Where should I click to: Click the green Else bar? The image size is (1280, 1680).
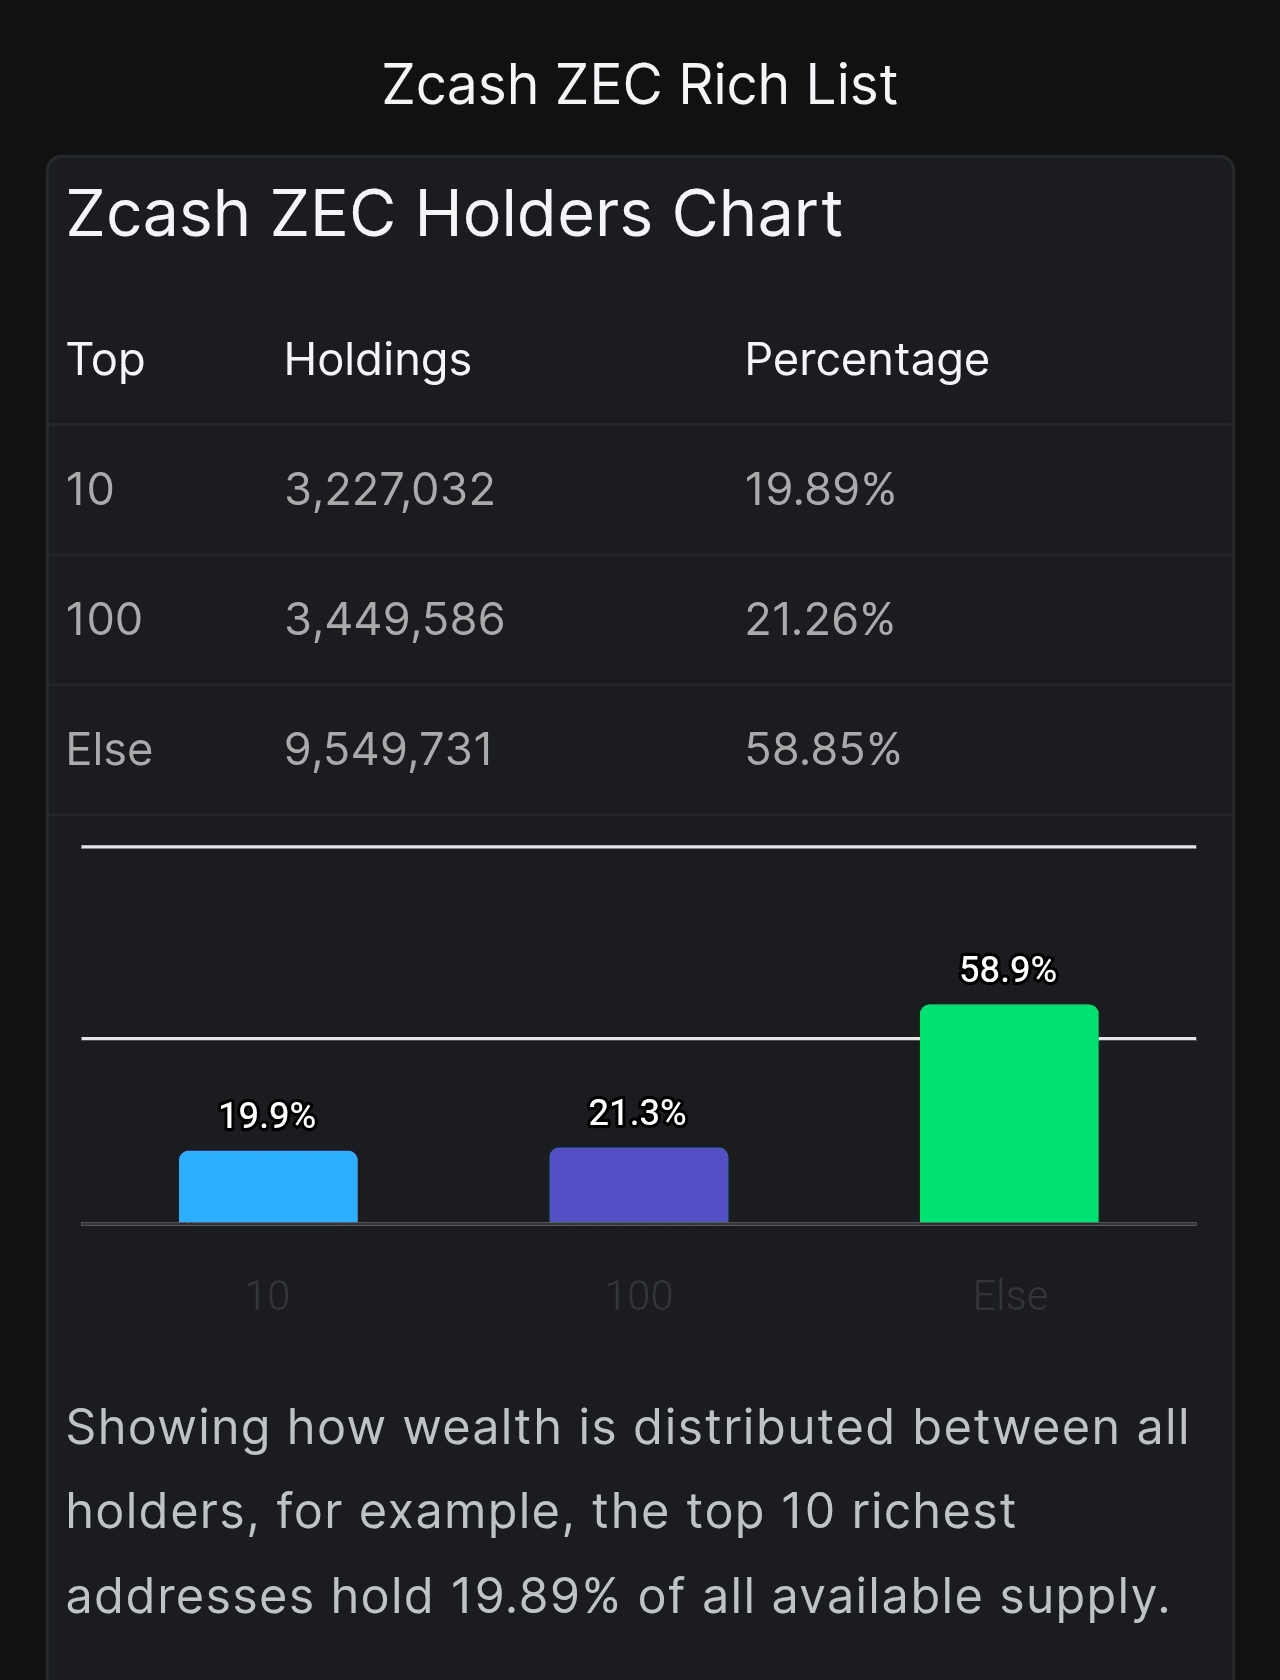click(x=1009, y=1113)
